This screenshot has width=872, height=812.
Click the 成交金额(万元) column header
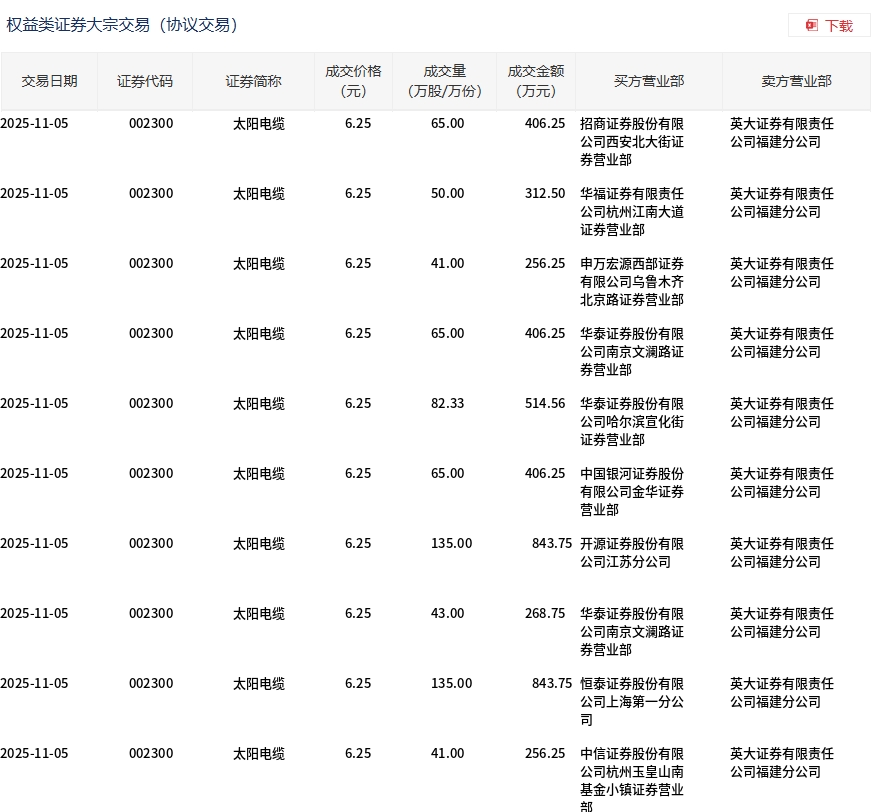536,81
